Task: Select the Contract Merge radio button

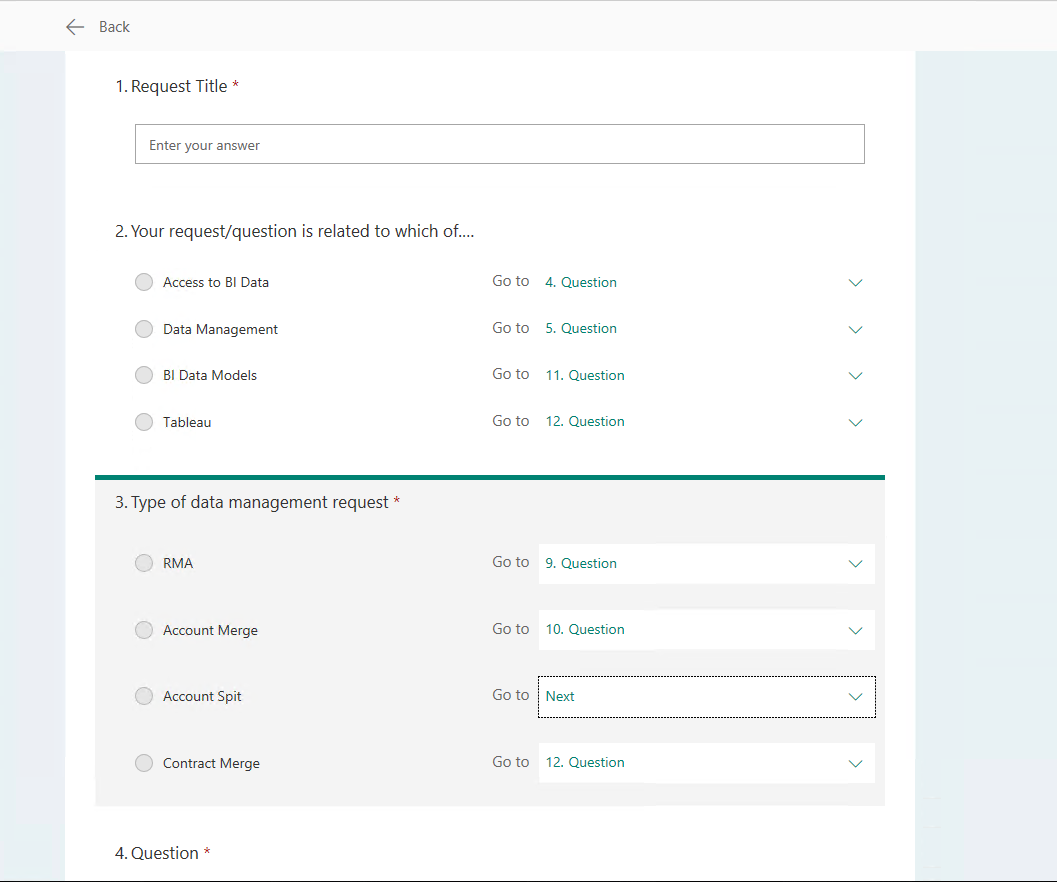Action: [x=144, y=763]
